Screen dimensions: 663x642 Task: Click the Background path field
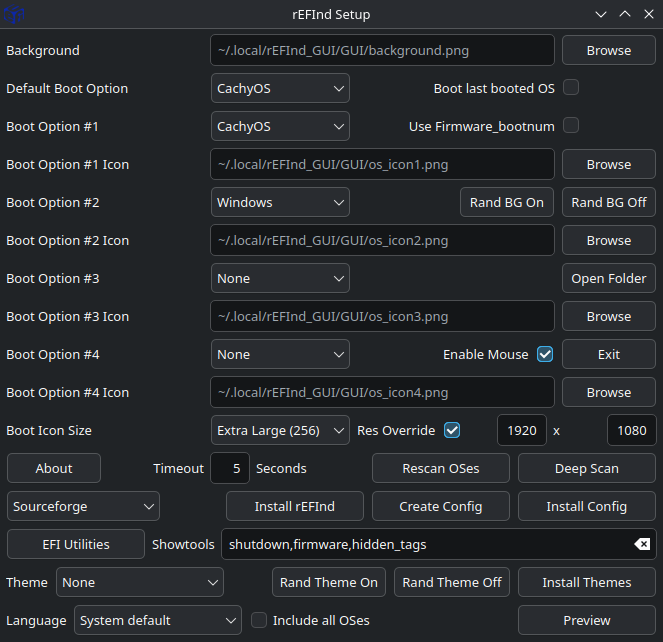pos(382,50)
